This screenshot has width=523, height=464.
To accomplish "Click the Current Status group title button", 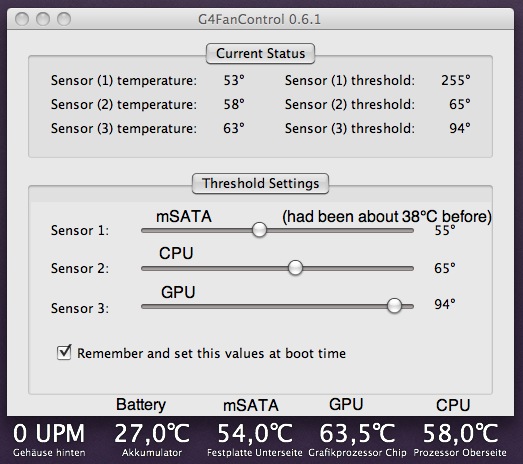I will (260, 53).
